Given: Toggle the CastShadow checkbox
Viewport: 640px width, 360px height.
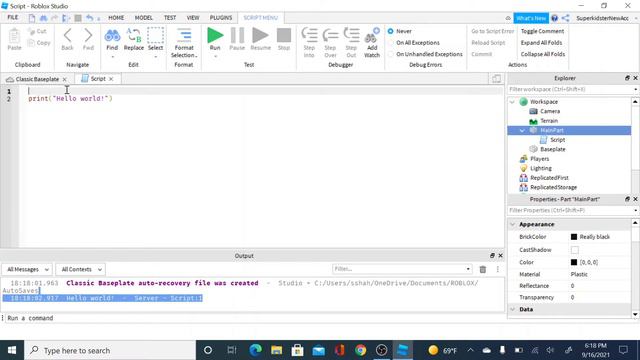Looking at the screenshot, I should click(575, 250).
